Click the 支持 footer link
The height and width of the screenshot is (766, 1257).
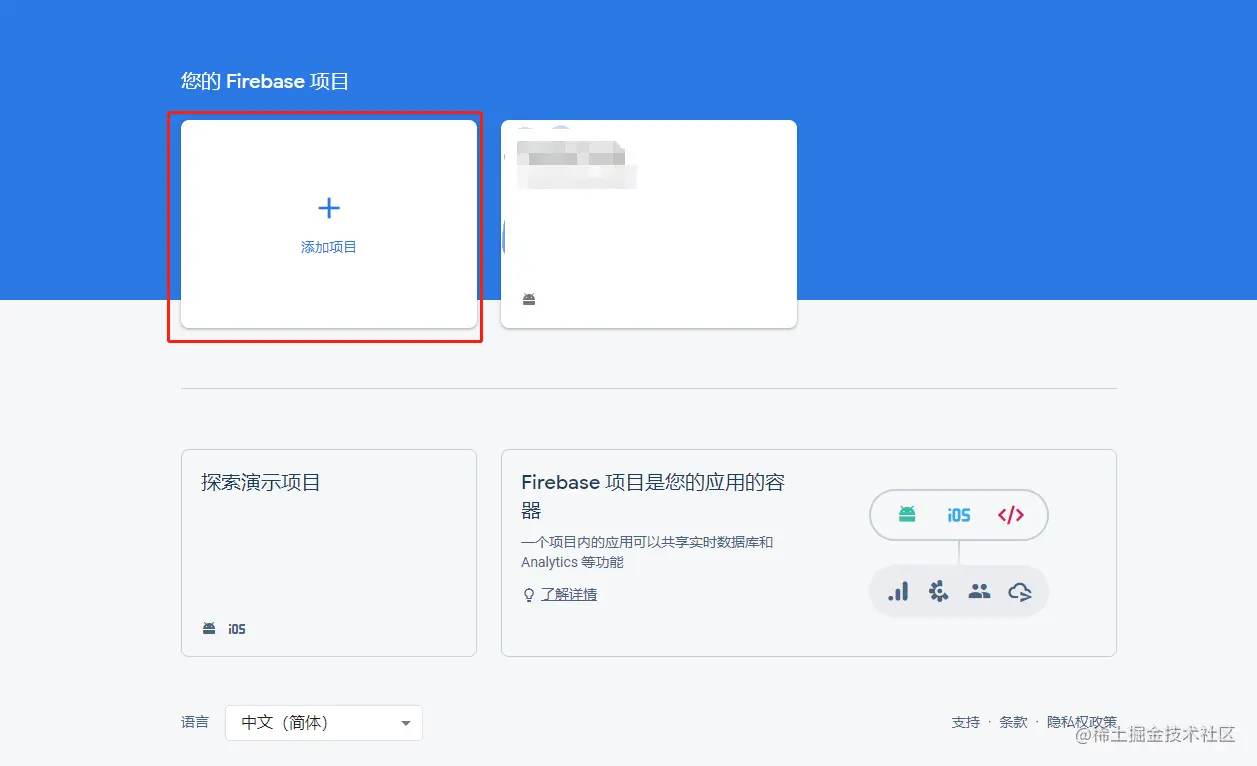click(x=964, y=721)
